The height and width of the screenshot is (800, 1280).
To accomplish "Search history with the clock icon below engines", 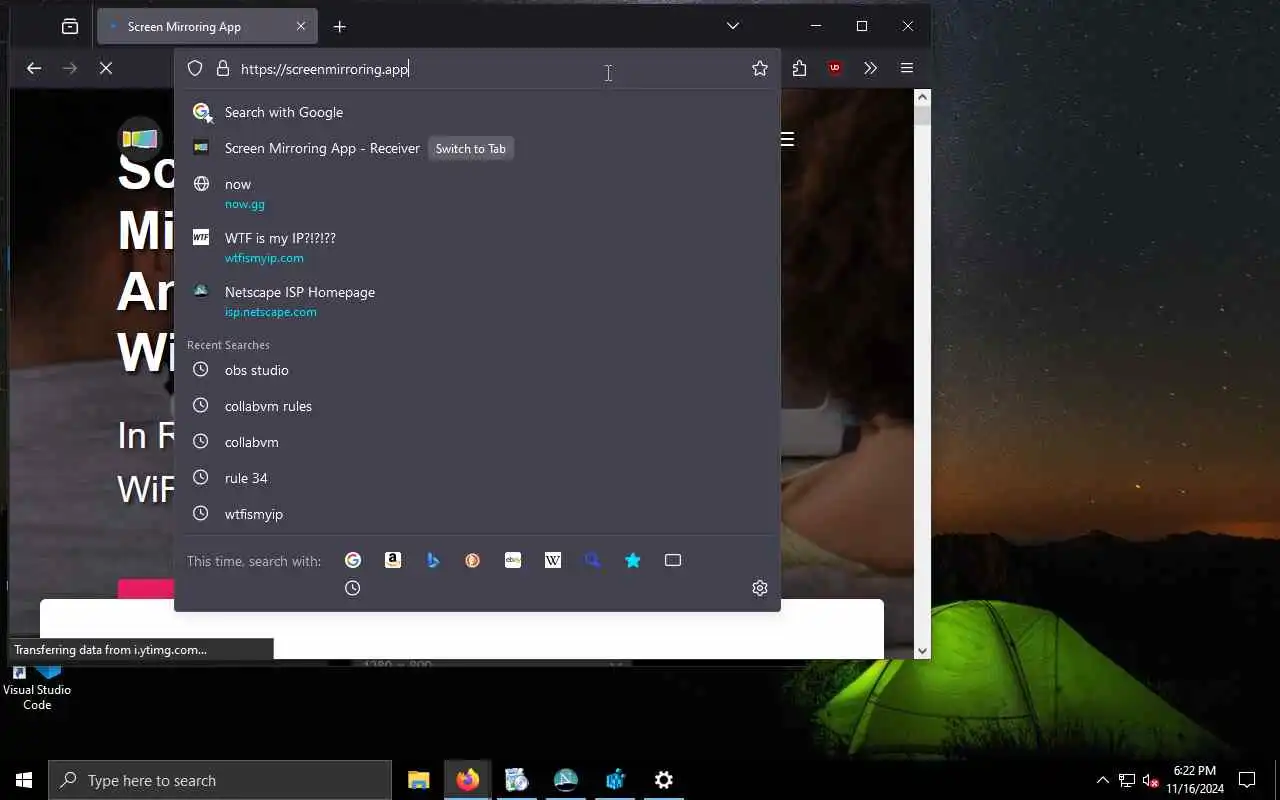I will tap(353, 588).
